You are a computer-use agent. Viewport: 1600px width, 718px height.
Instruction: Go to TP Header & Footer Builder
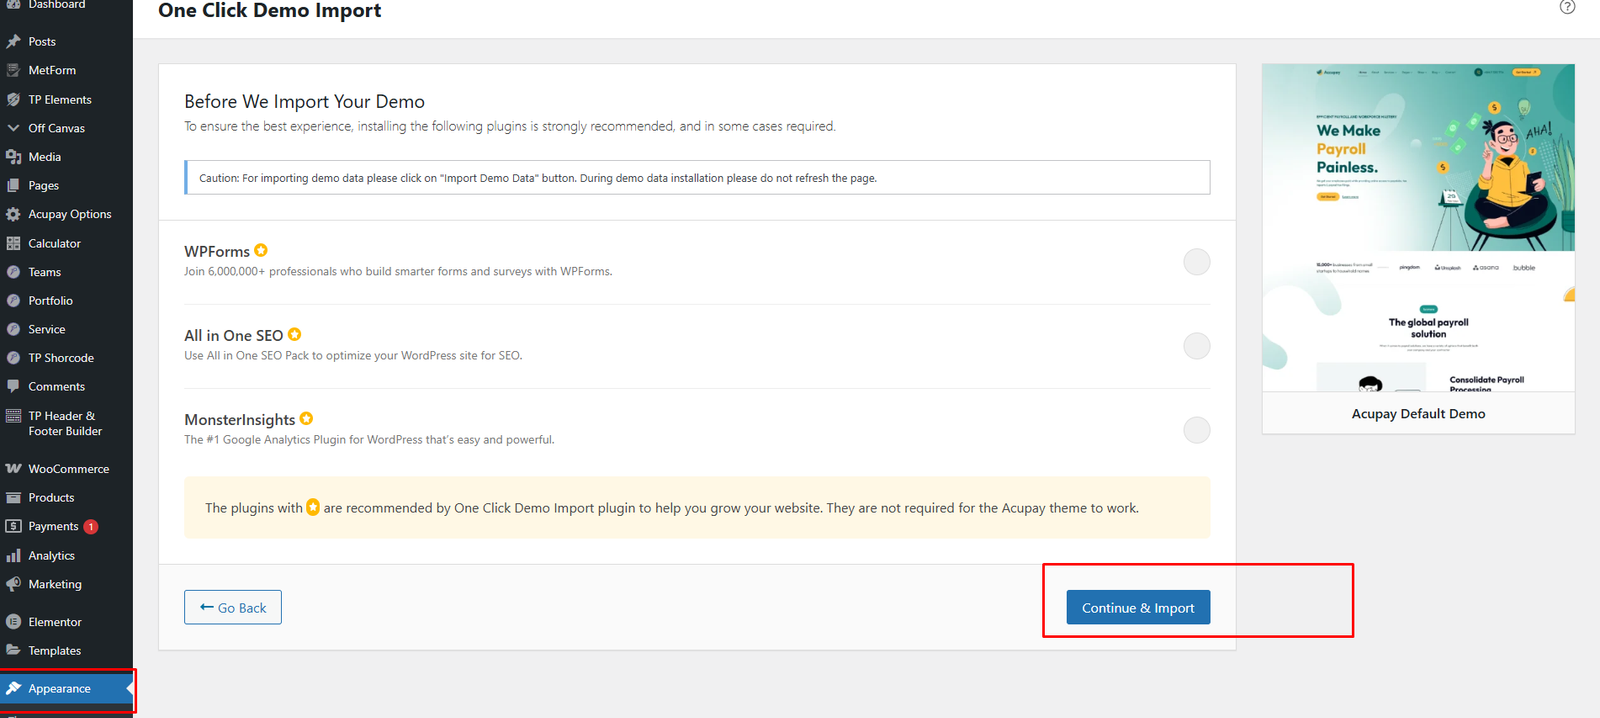click(64, 424)
